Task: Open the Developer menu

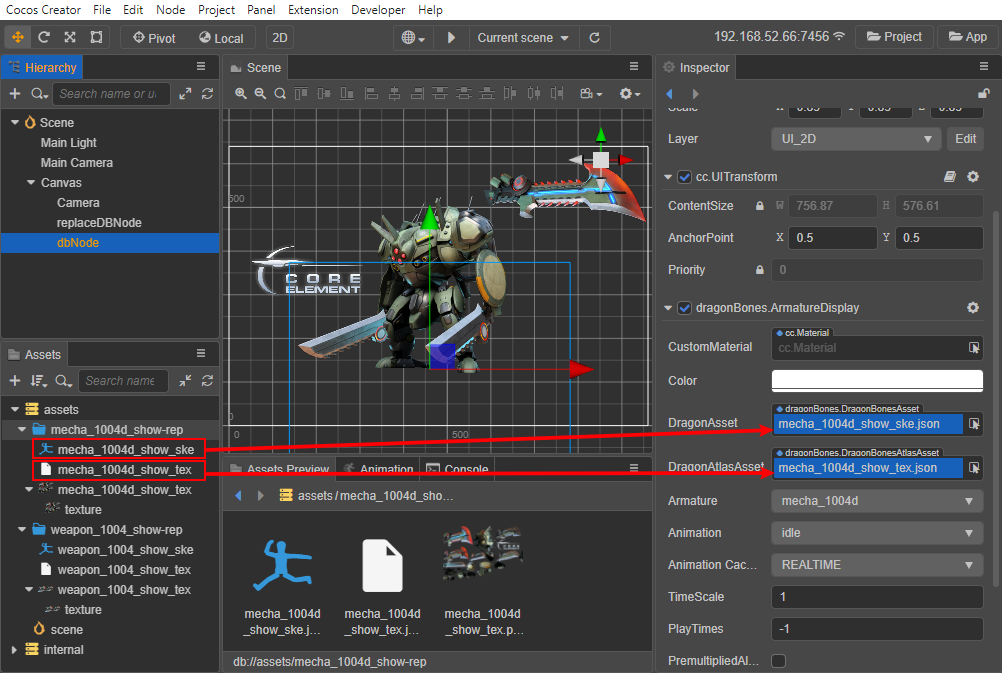Action: coord(377,9)
